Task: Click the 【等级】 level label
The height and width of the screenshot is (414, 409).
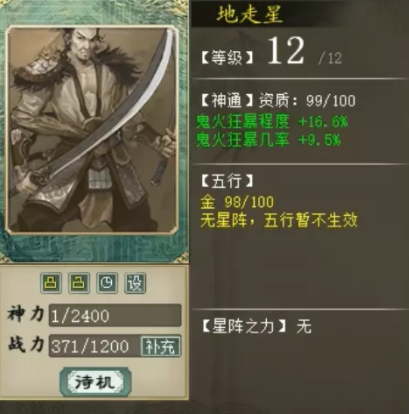Action: [x=227, y=58]
